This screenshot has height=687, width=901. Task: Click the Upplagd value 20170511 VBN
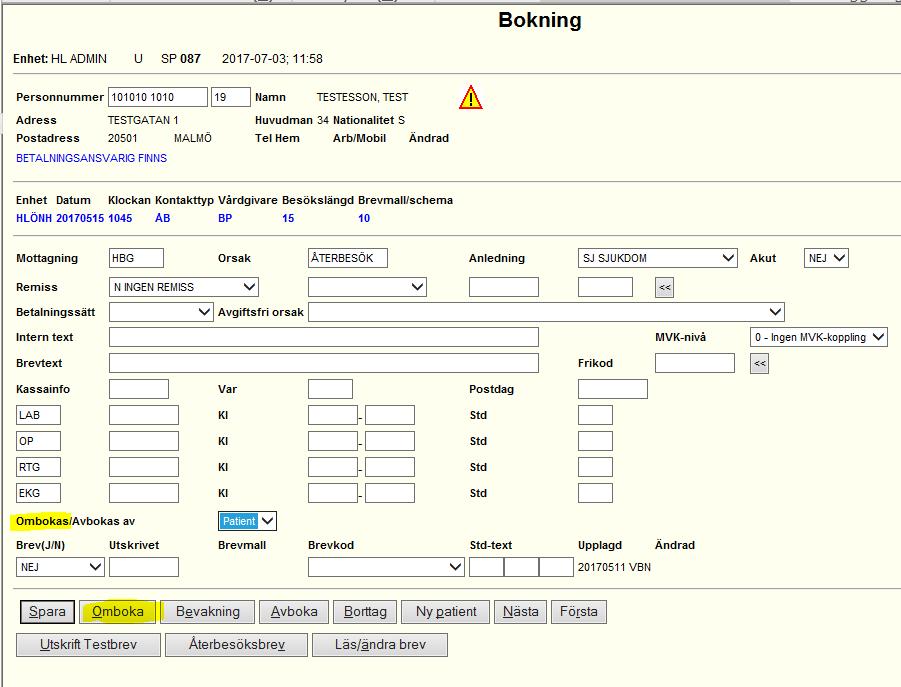click(x=614, y=568)
